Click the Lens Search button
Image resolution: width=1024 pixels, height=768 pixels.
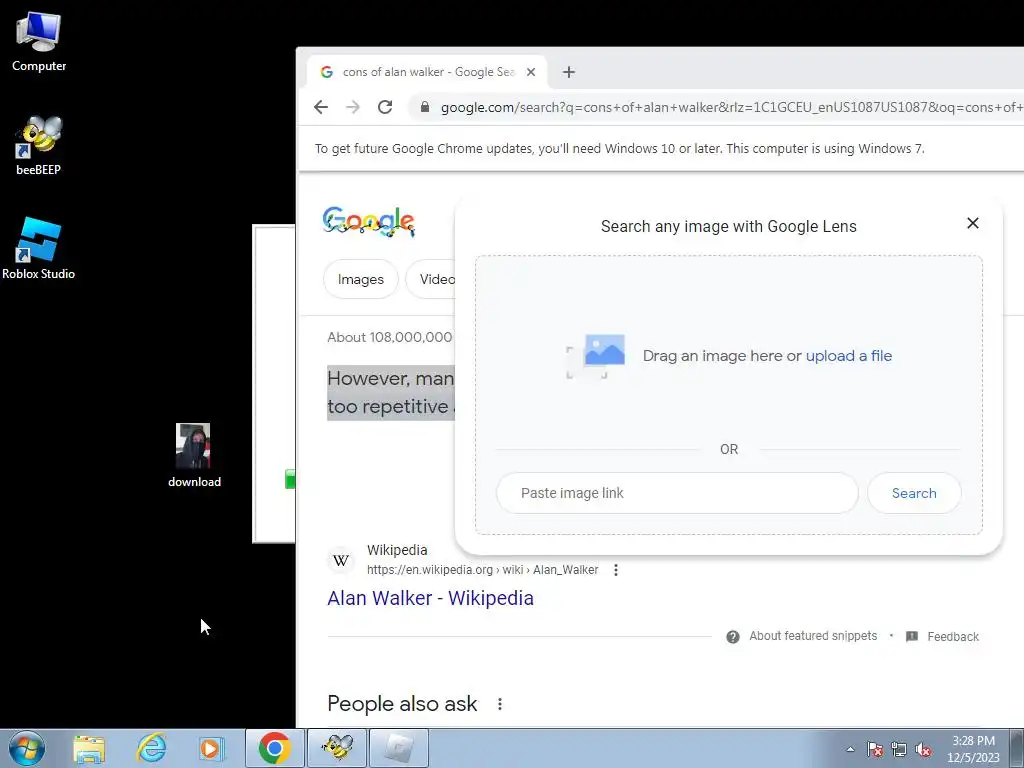click(x=914, y=493)
